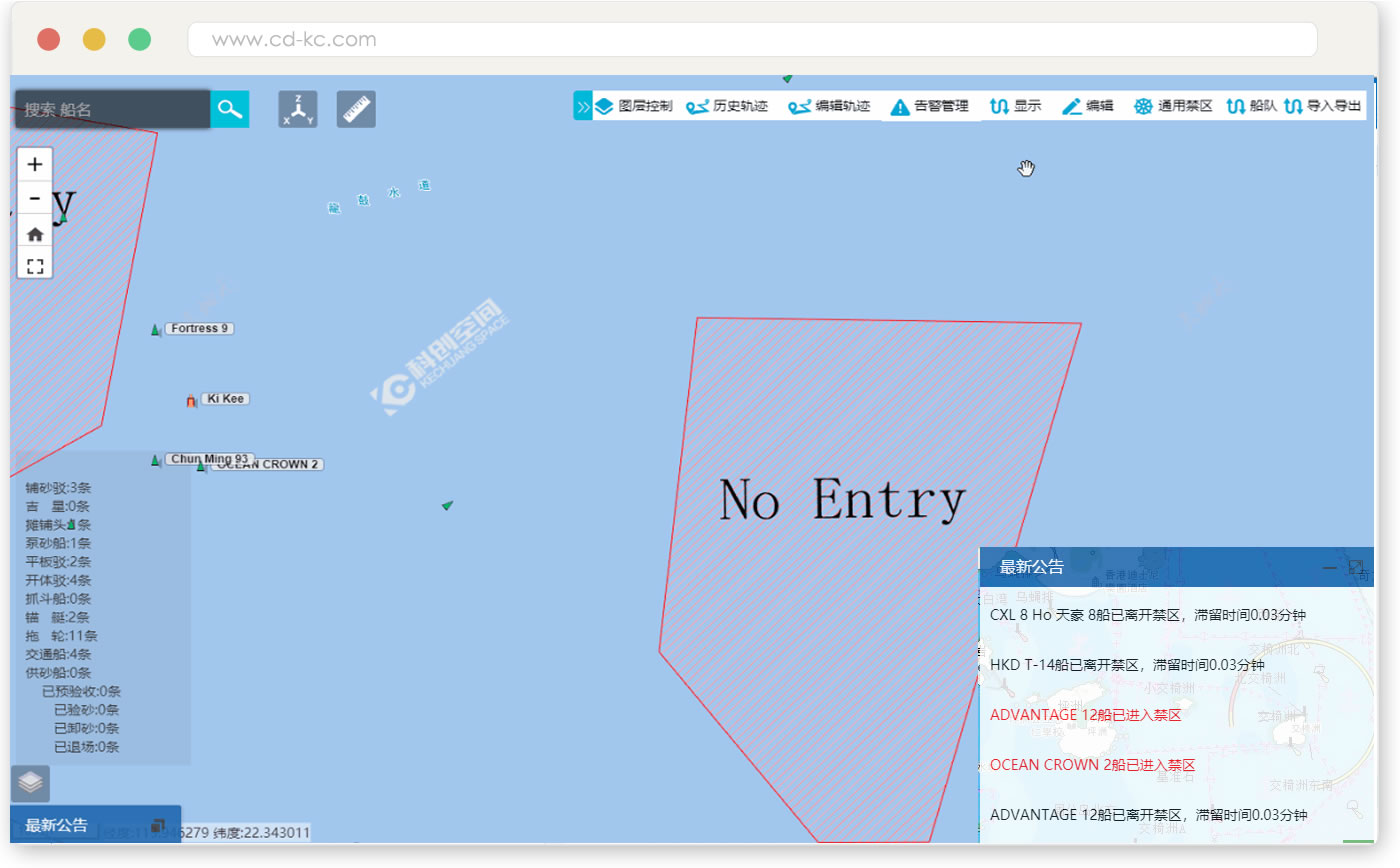This screenshot has height=868, width=1400.
Task: Open 图层控制 layer control menu
Action: pos(634,106)
